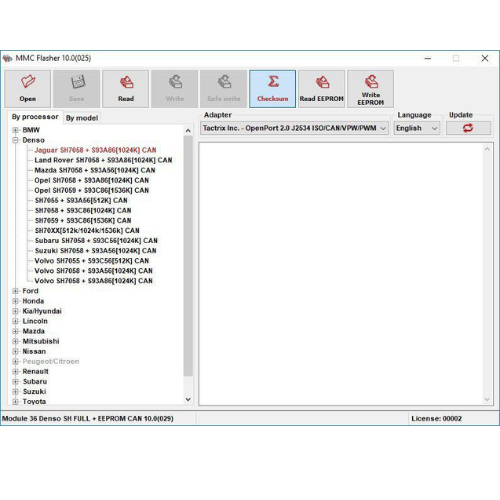Click the Safe write toolbar button

224,89
